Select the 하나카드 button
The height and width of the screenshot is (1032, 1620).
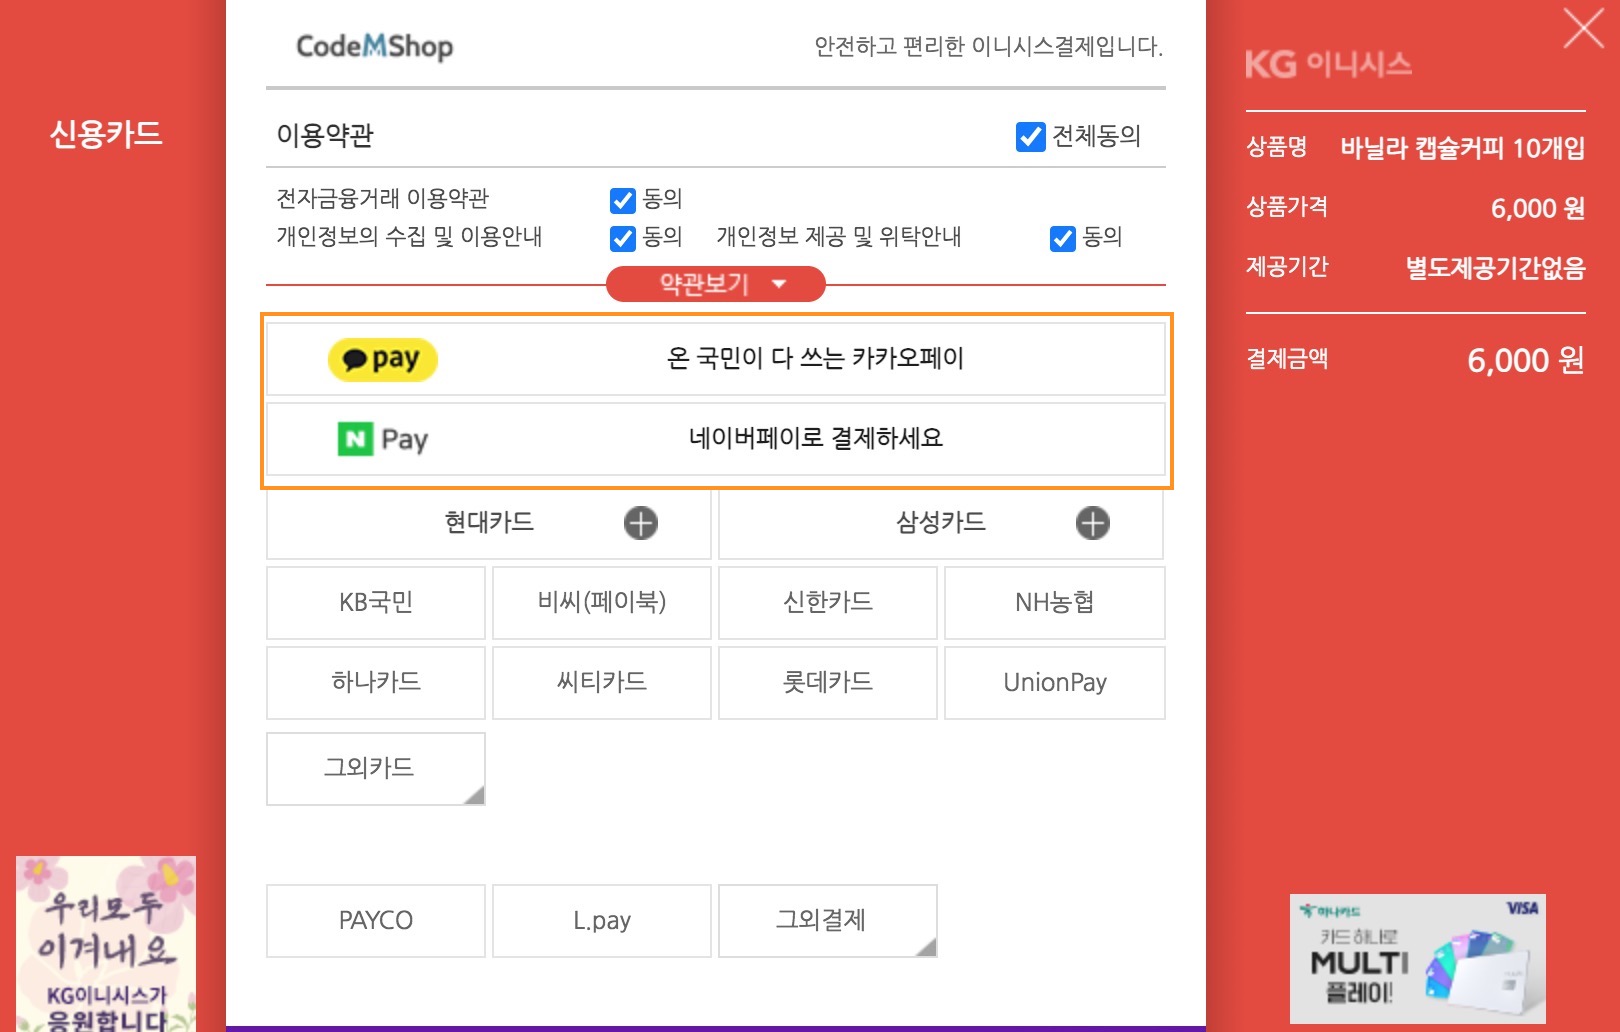pos(376,683)
